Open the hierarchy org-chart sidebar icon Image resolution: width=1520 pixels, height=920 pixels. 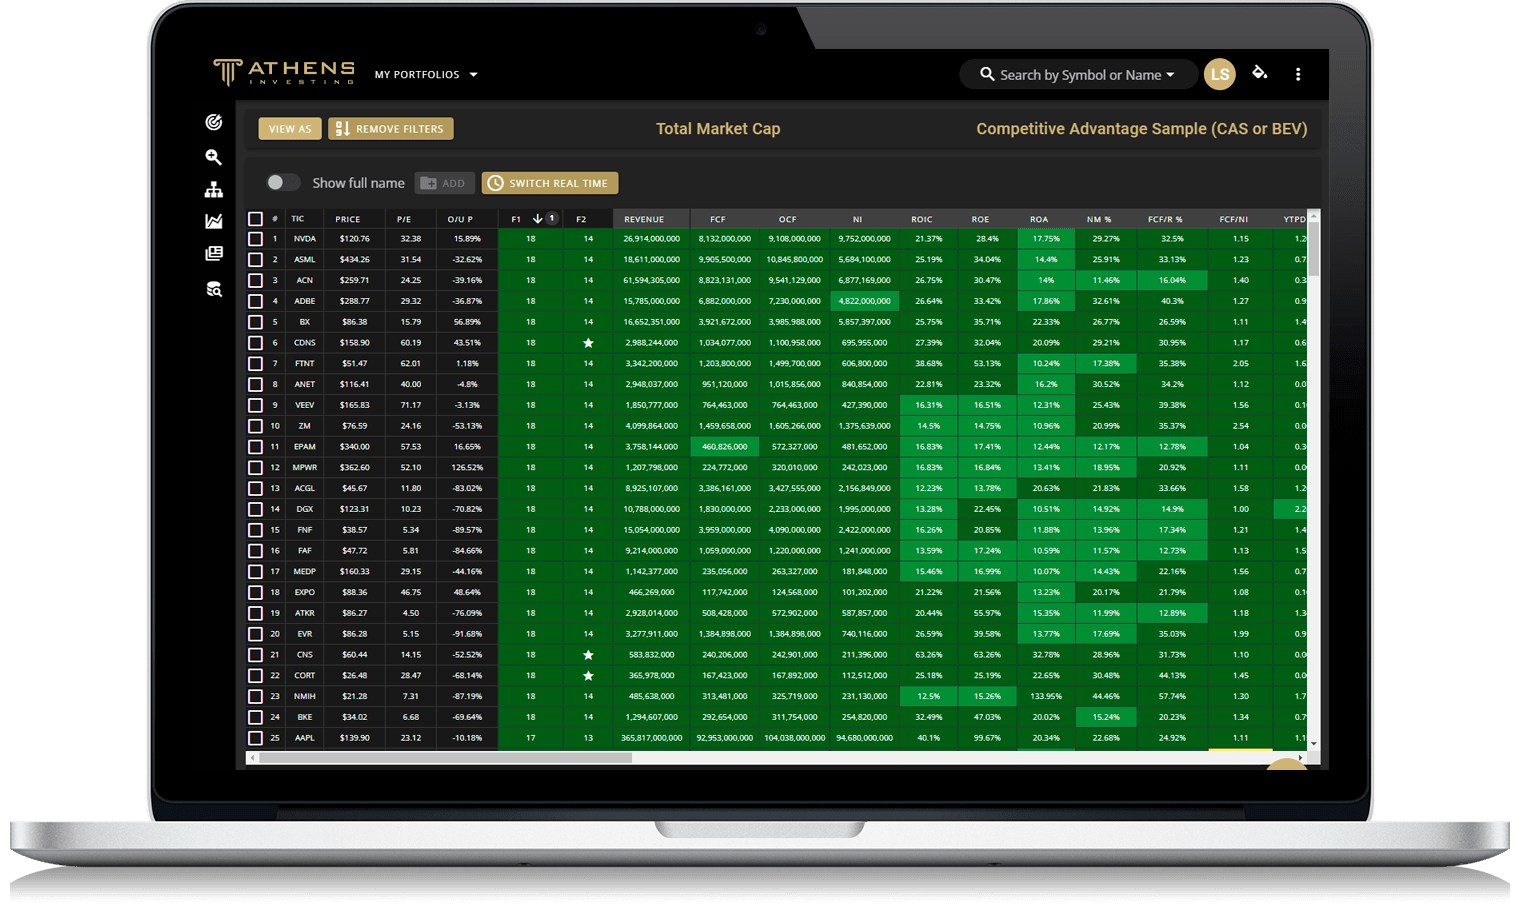[x=213, y=190]
